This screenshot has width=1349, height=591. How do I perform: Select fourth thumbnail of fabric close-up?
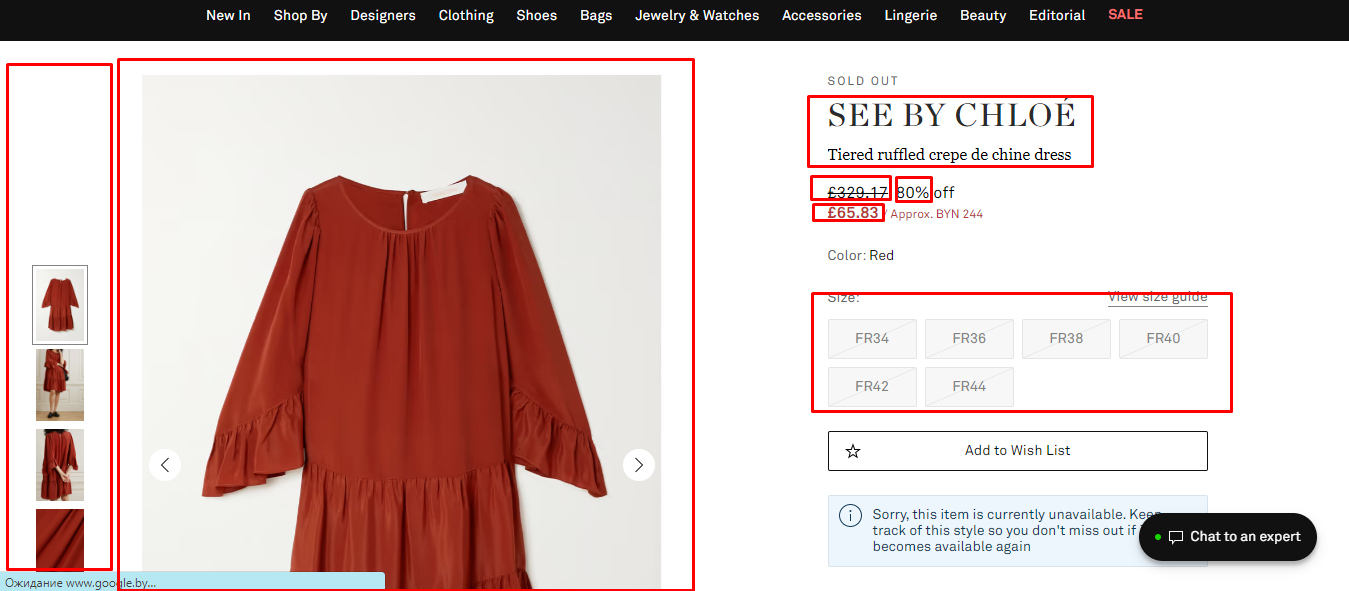(x=60, y=540)
